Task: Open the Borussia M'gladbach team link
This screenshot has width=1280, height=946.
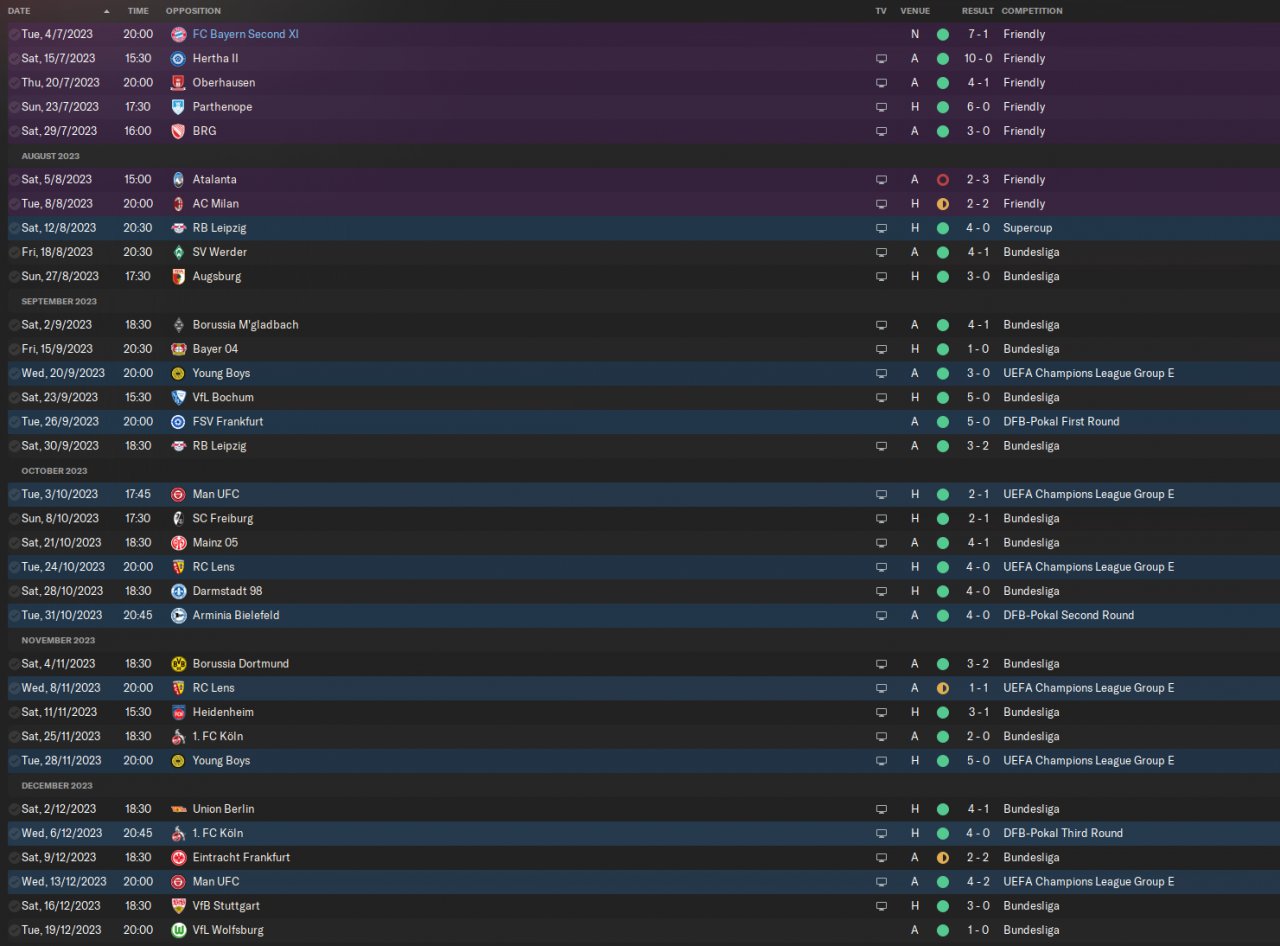Action: pyautogui.click(x=245, y=325)
